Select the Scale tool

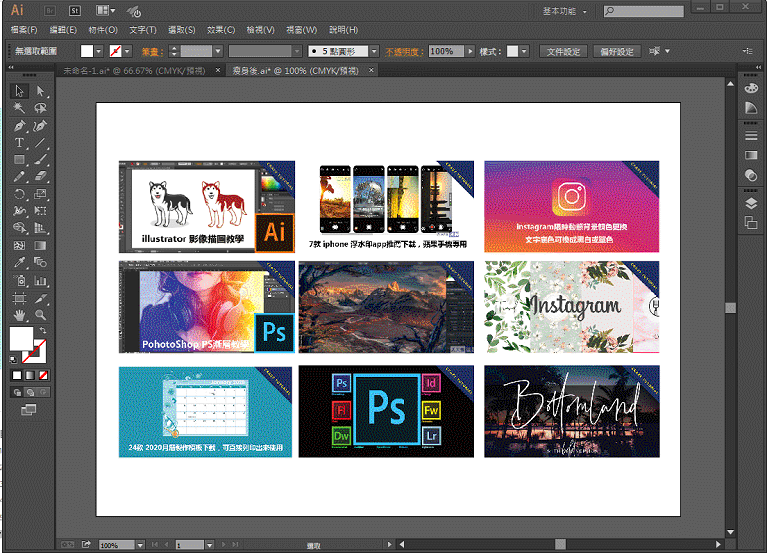tap(40, 194)
